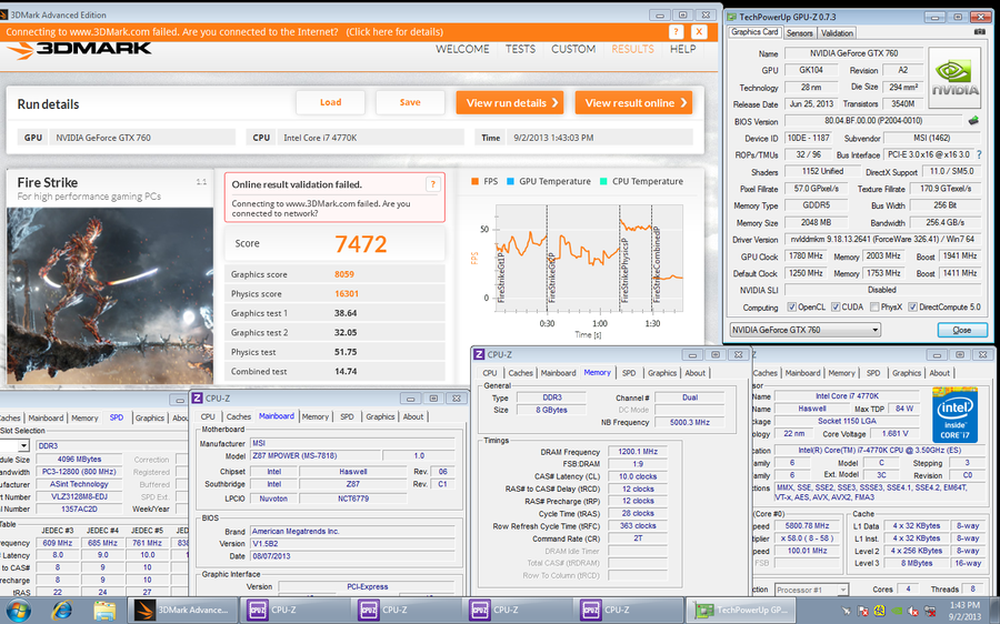Click the question mark beside validation failed
The width and height of the screenshot is (1000, 624).
click(x=433, y=184)
